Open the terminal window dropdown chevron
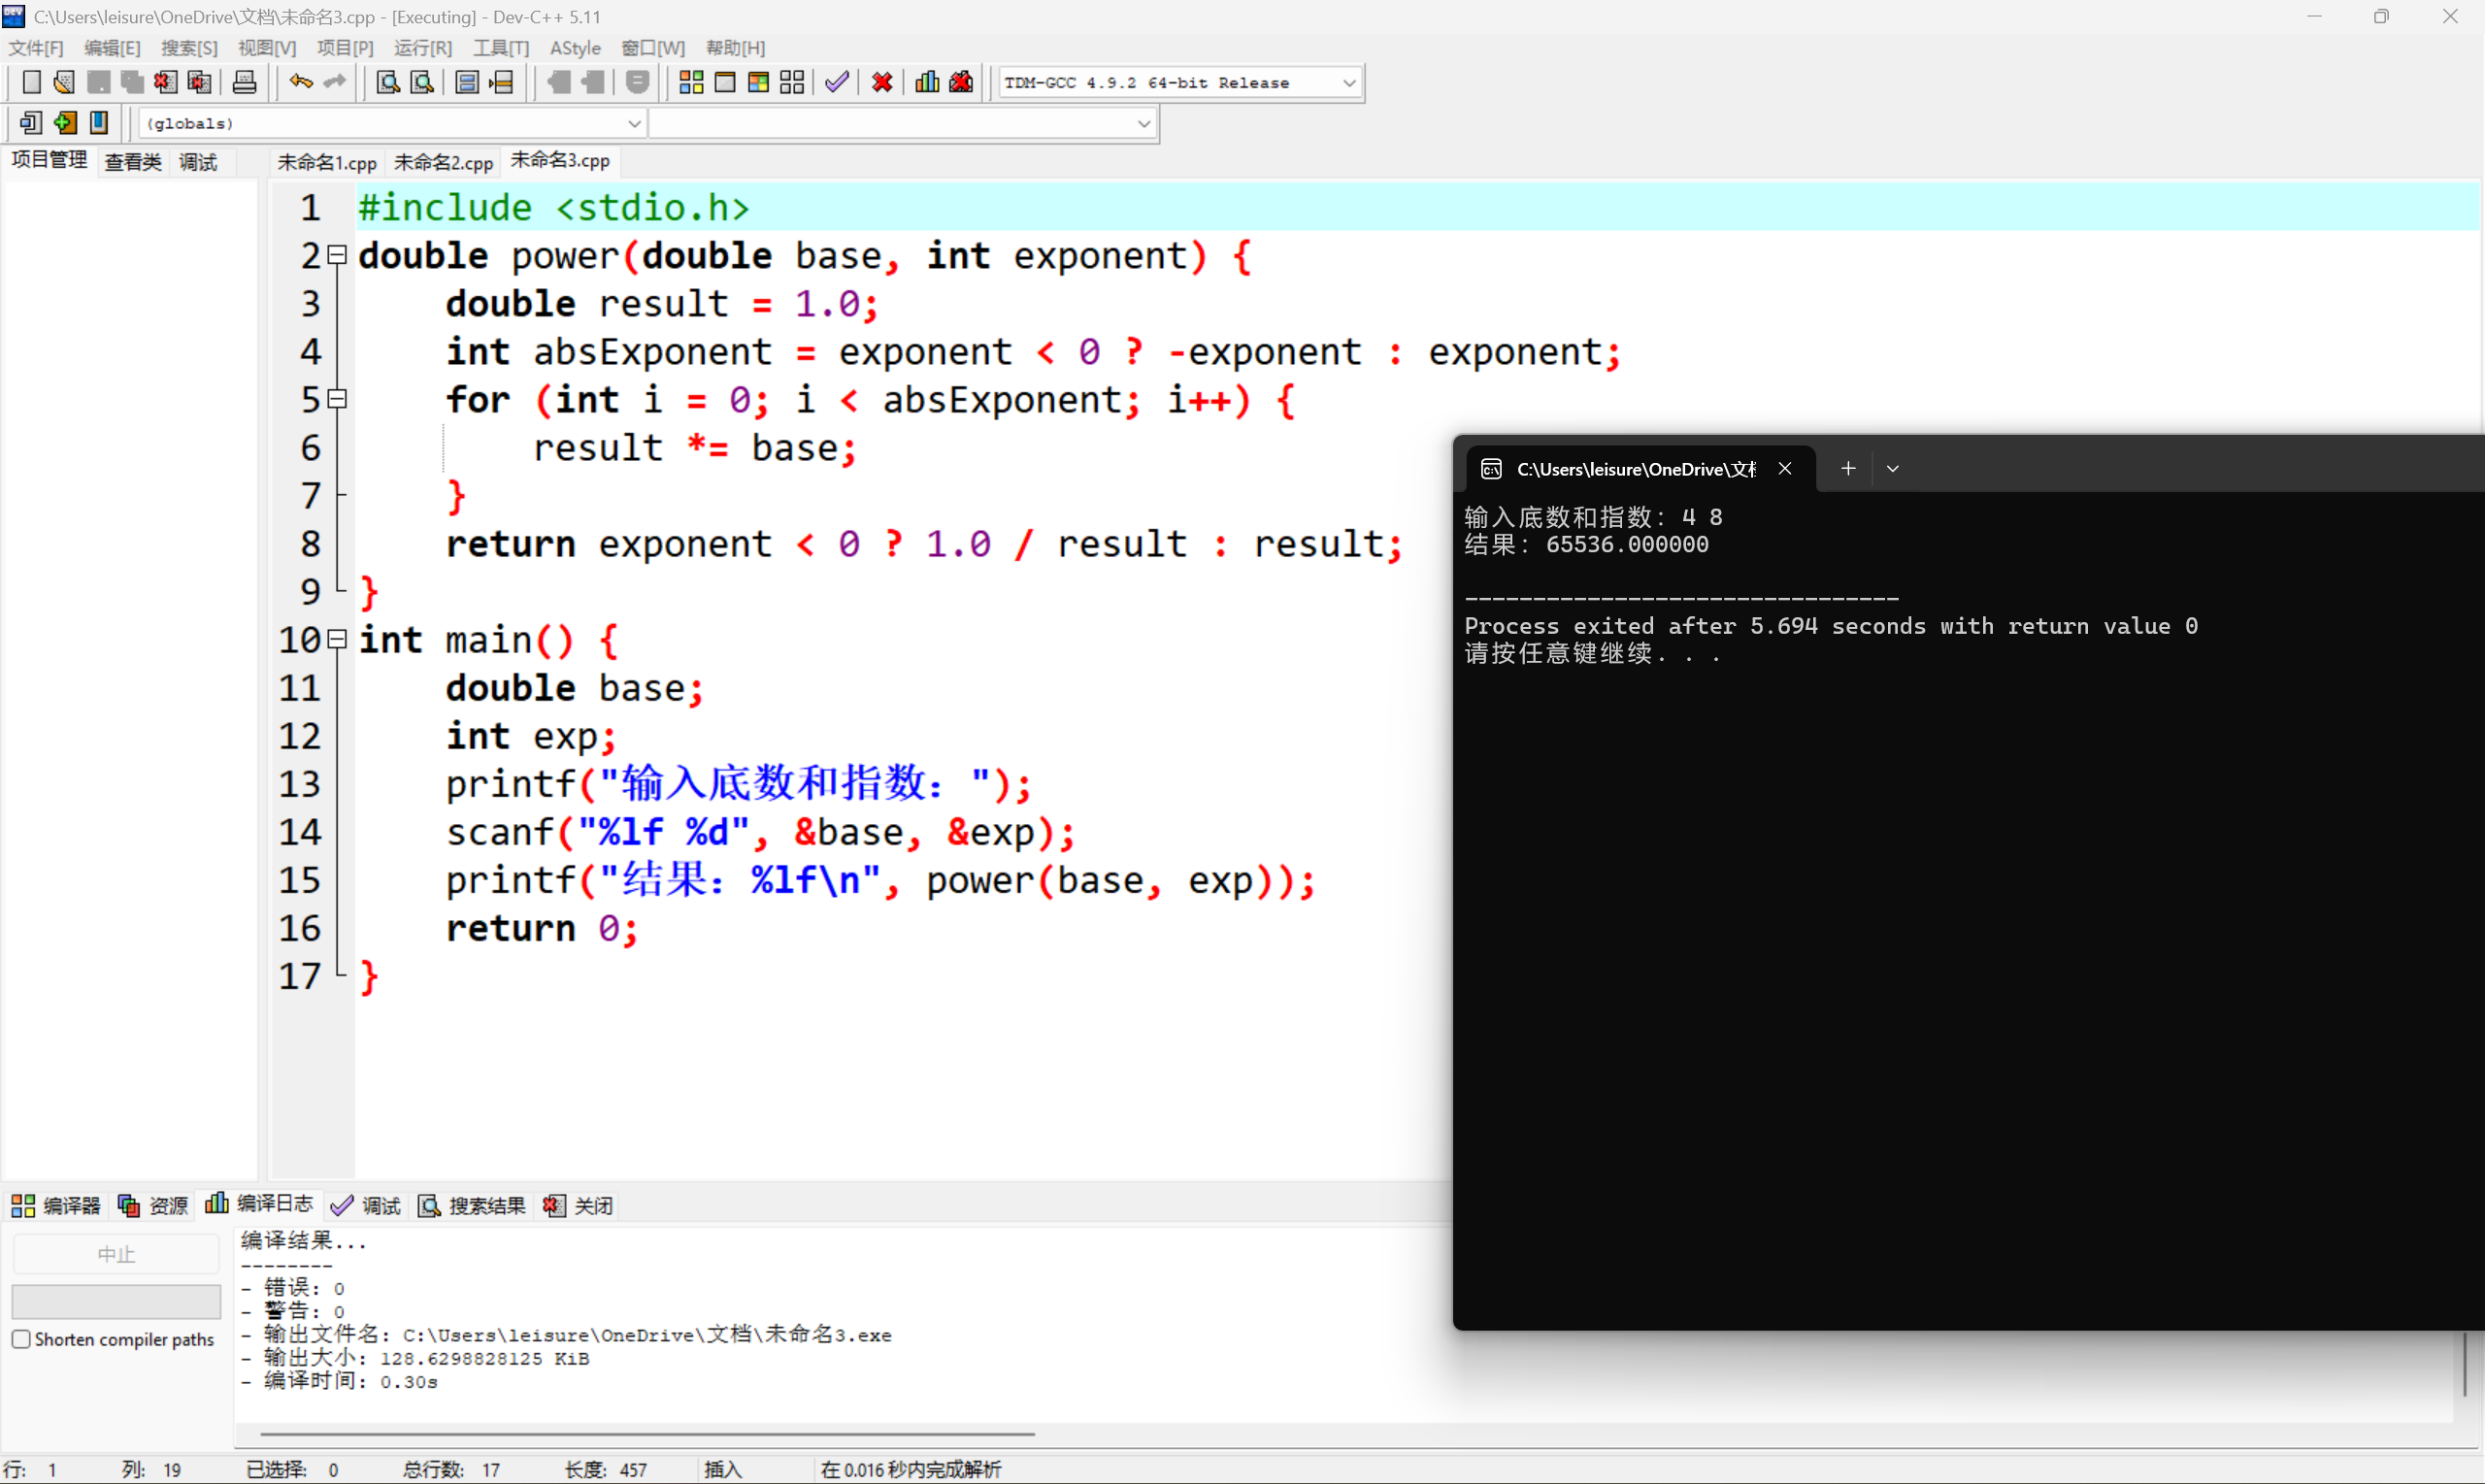The height and width of the screenshot is (1484, 2485). [1891, 468]
